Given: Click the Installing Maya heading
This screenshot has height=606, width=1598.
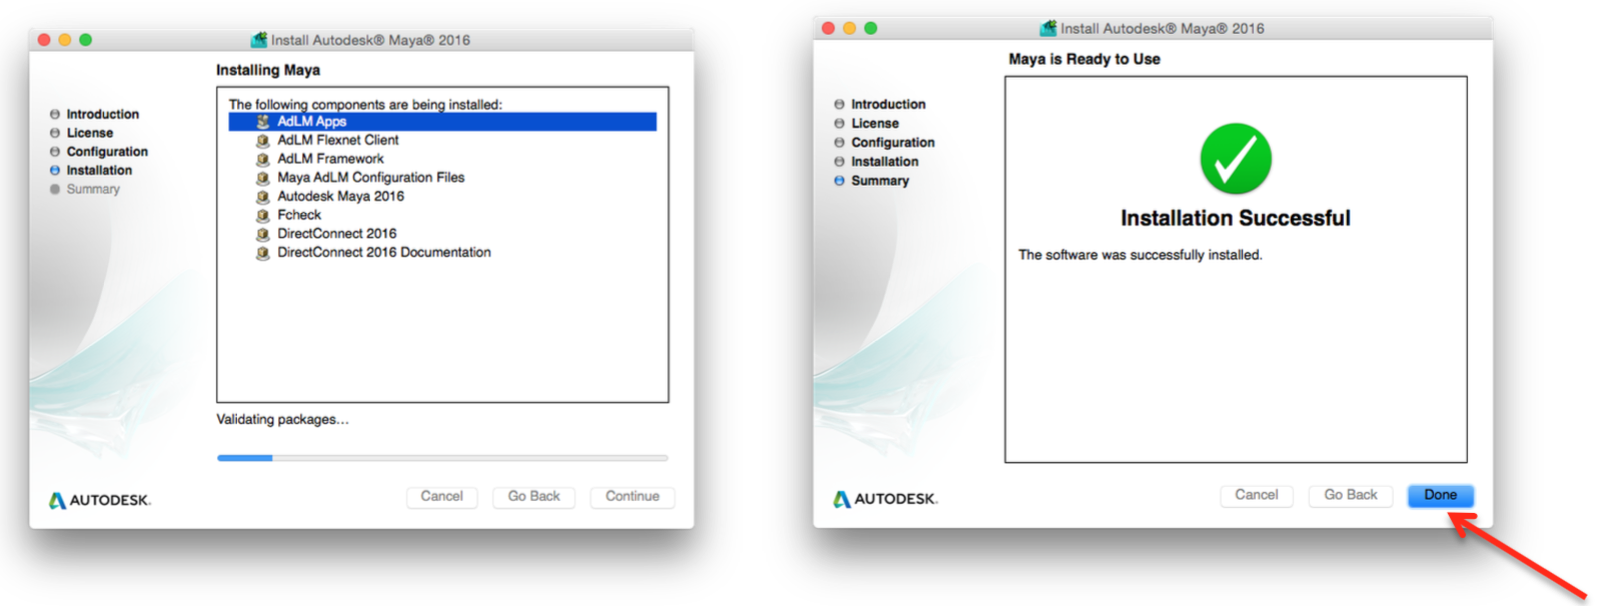Looking at the screenshot, I should pos(268,70).
